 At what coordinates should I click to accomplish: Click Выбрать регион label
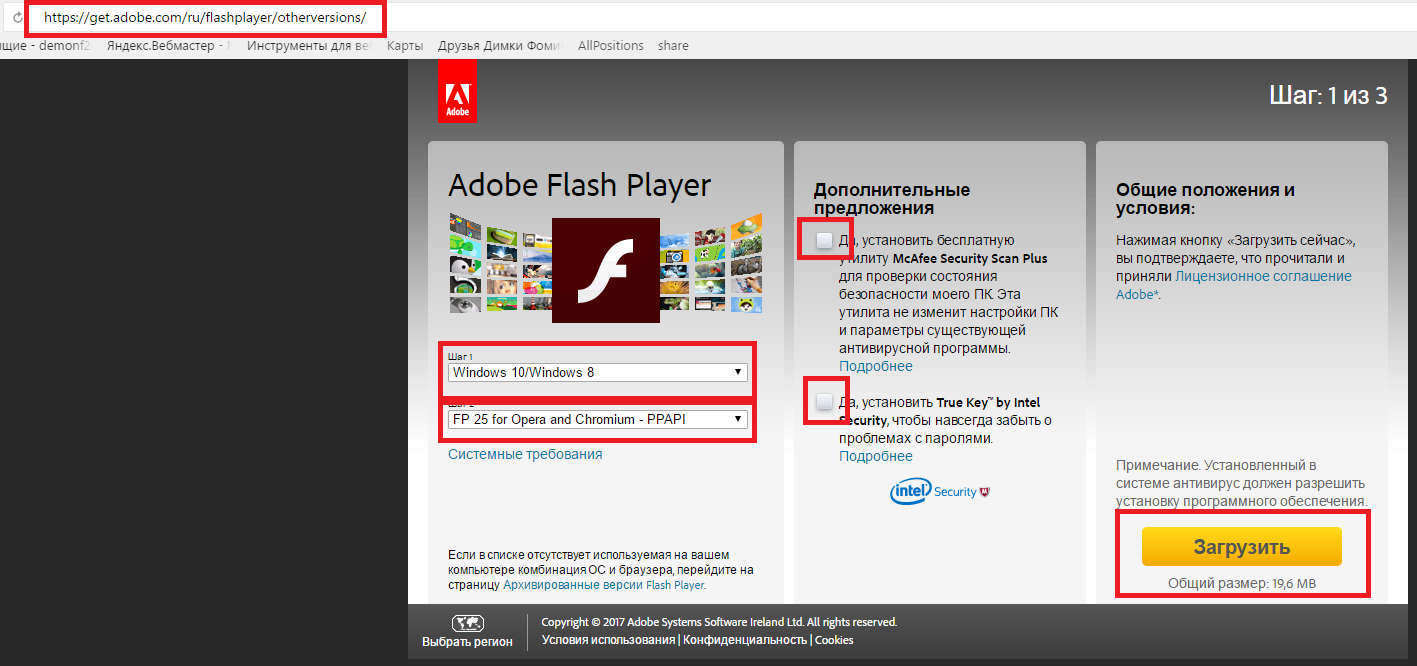(x=467, y=642)
